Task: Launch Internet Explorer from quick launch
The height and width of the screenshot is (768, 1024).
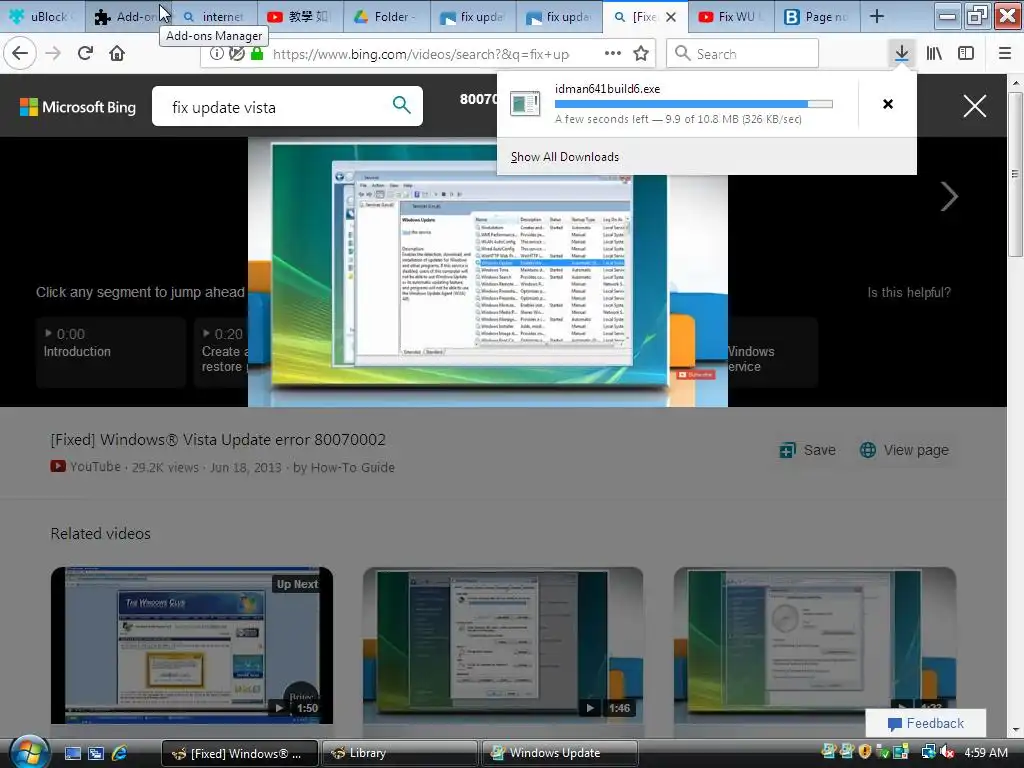Action: tap(120, 753)
